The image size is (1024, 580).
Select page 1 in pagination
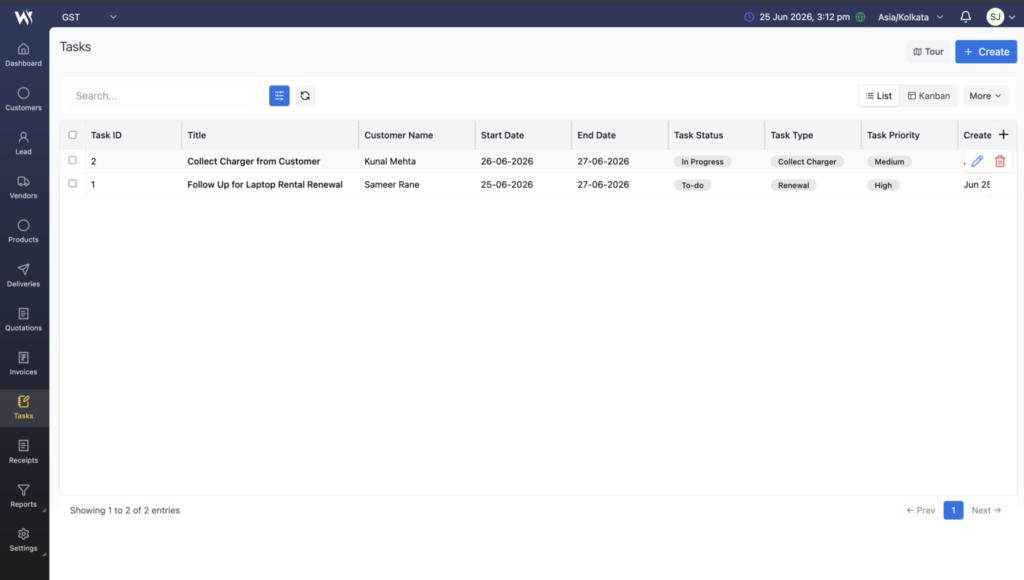pos(953,510)
